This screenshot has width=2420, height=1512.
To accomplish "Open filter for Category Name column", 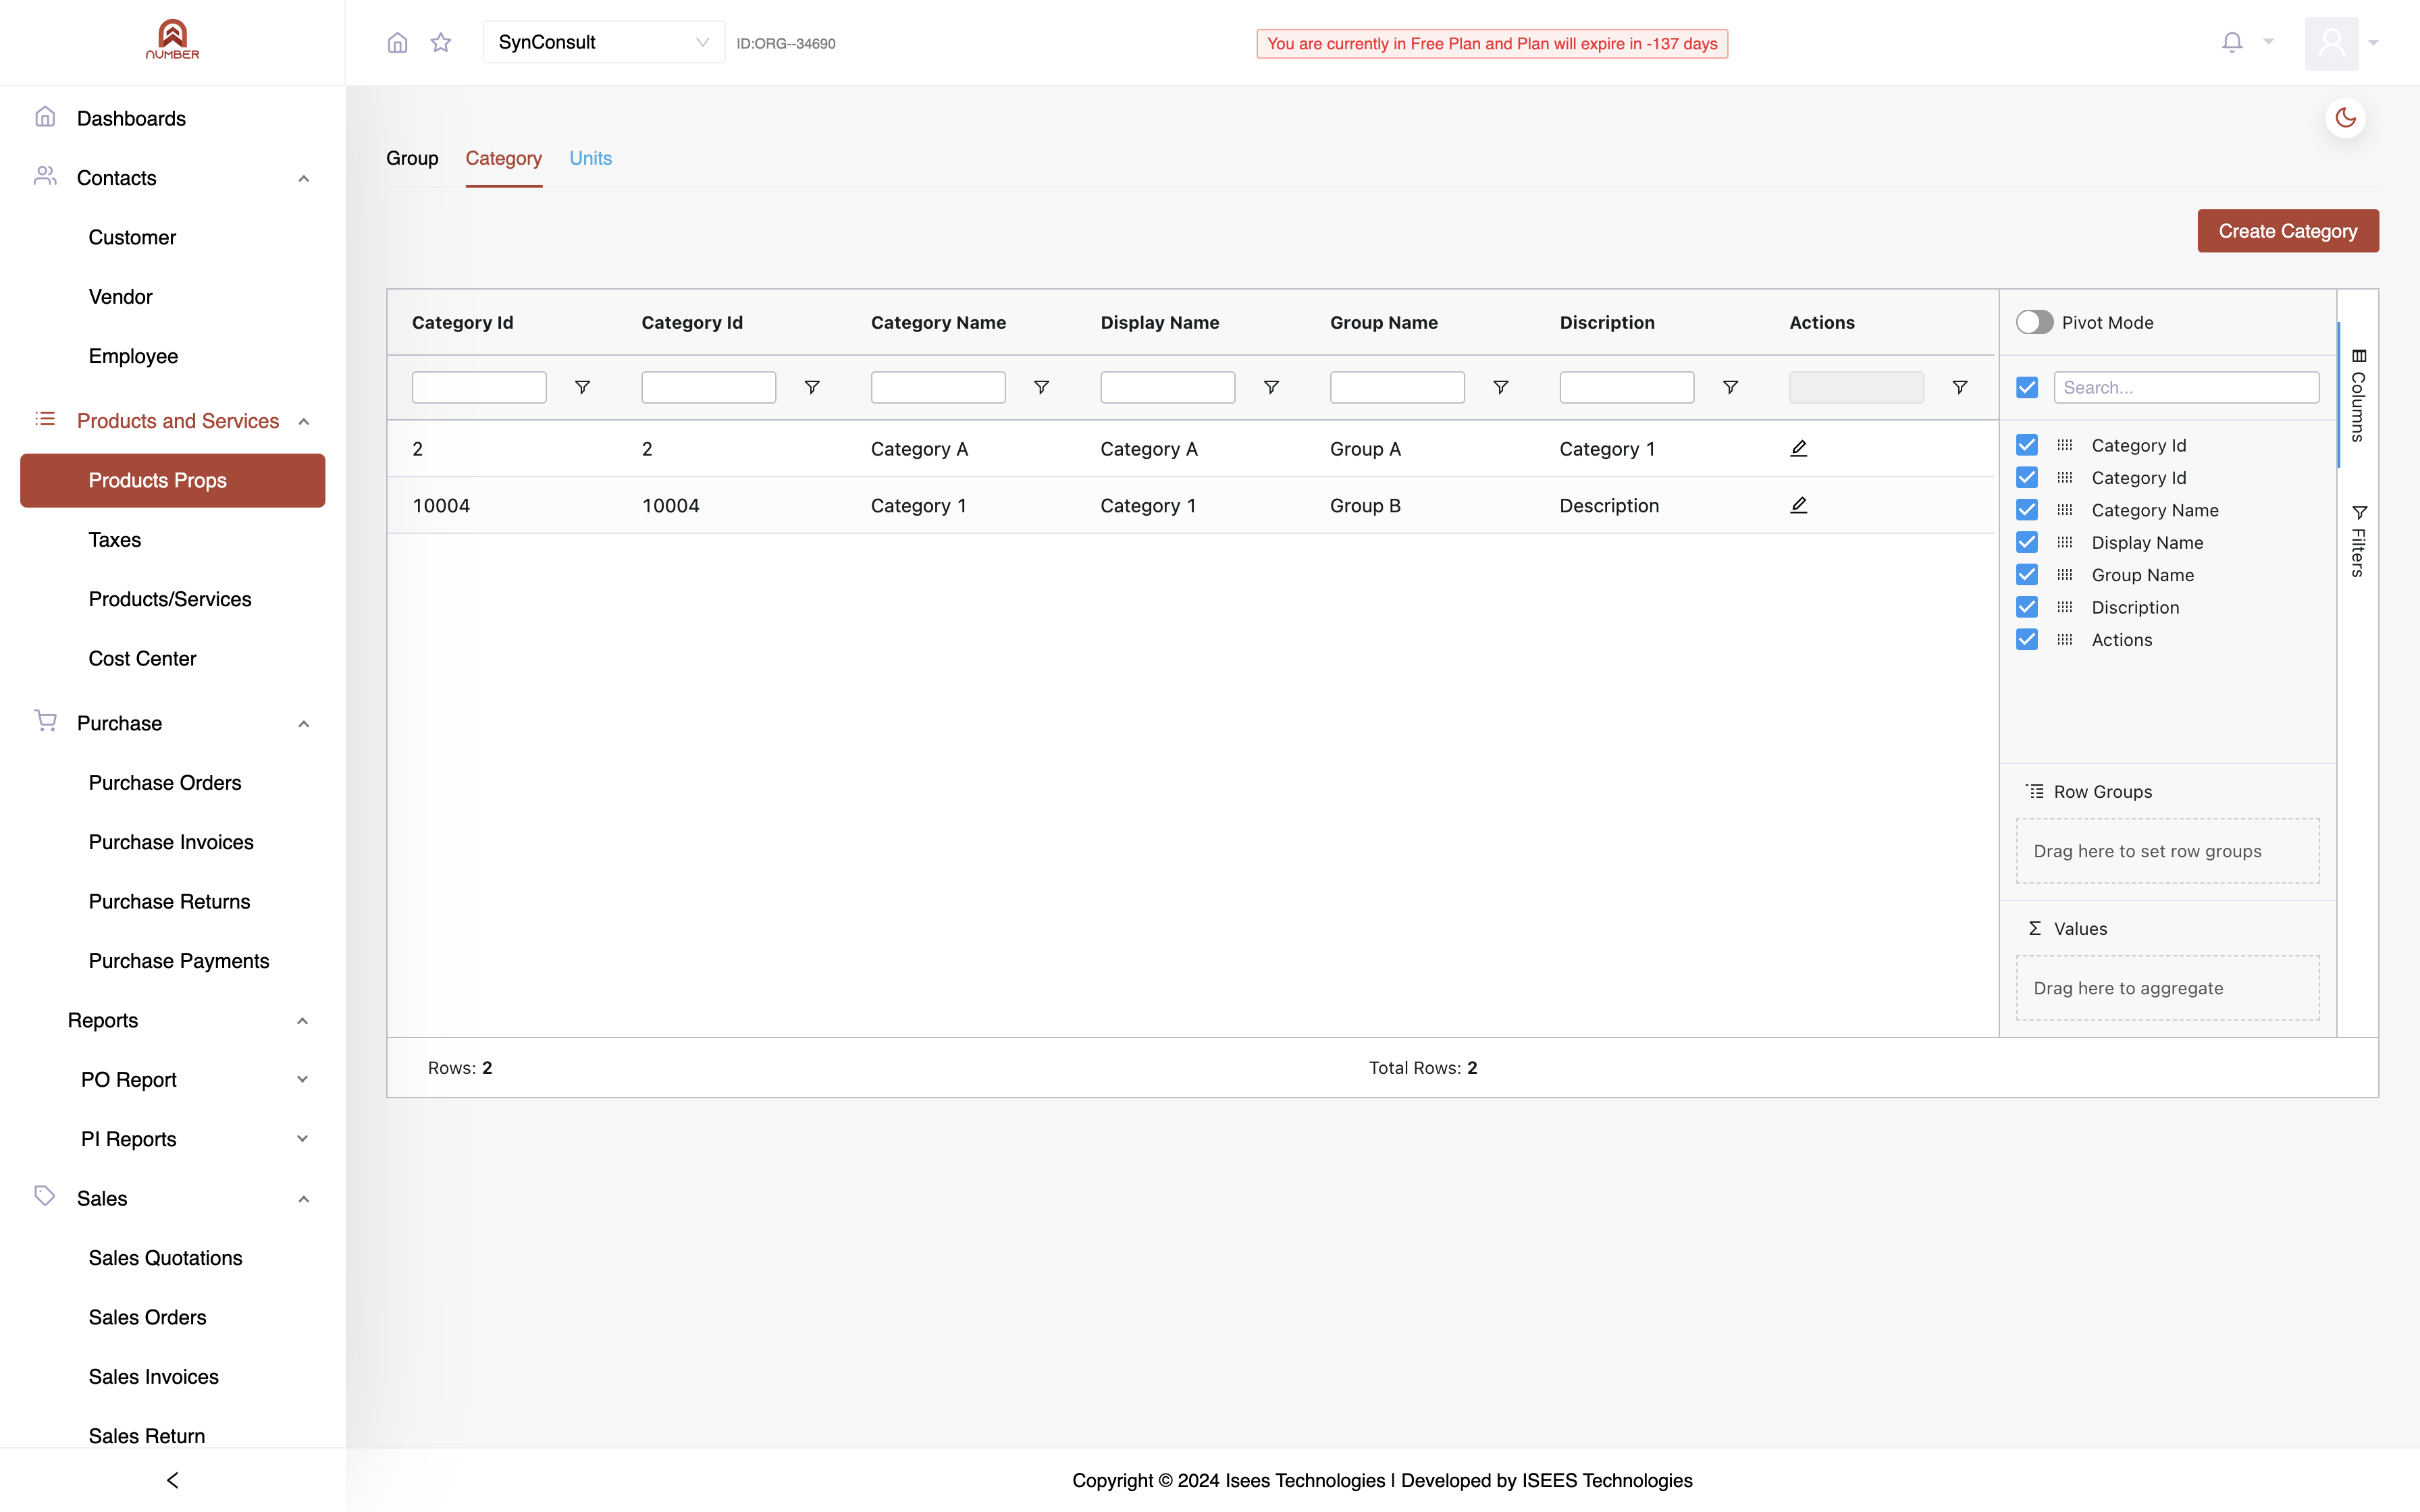I will click(x=1041, y=387).
